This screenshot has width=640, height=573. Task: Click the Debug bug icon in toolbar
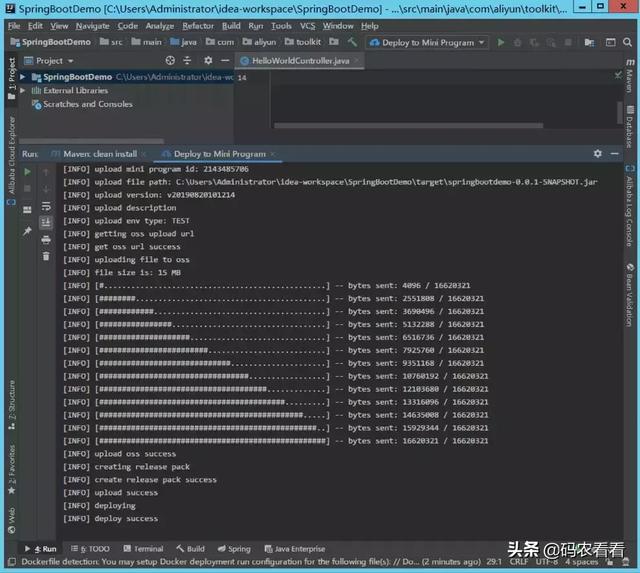(517, 42)
